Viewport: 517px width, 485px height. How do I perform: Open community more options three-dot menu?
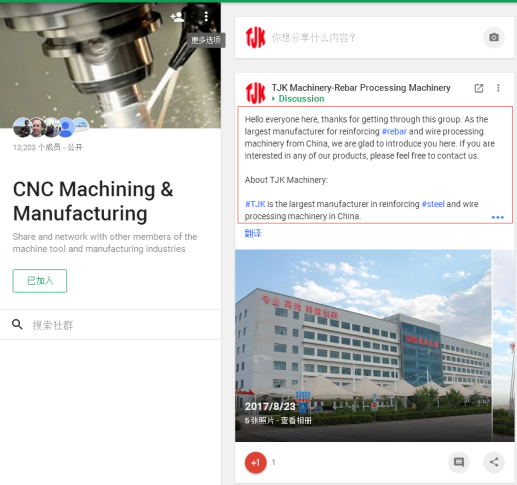point(206,16)
